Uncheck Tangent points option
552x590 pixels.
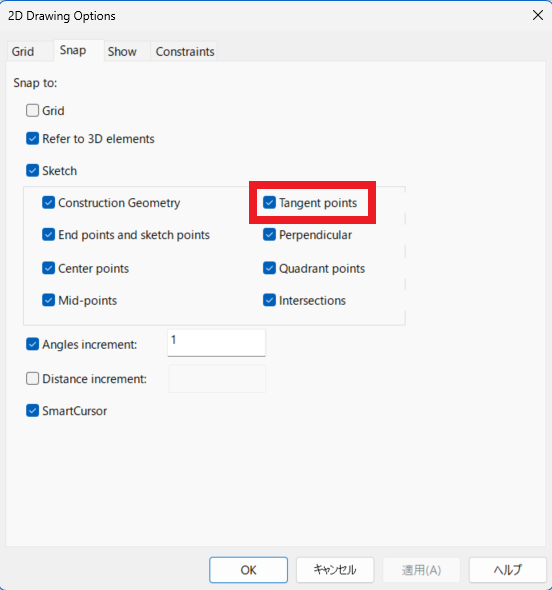269,202
